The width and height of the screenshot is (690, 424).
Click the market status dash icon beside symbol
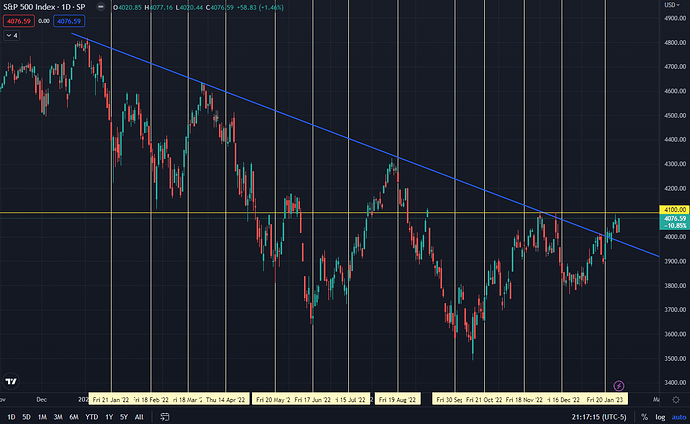click(101, 7)
